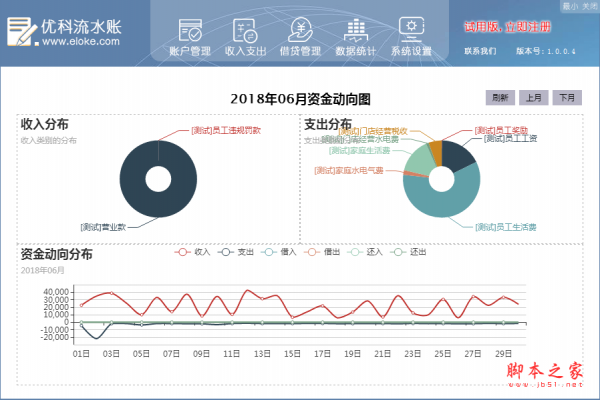The height and width of the screenshot is (400, 600).
Task: Open the 借贷管理 loan management icon
Action: coord(300,38)
